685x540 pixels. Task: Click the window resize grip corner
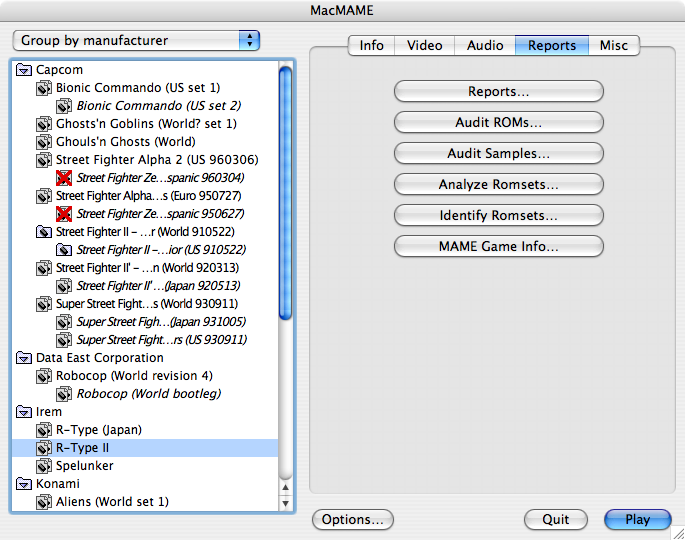678,533
